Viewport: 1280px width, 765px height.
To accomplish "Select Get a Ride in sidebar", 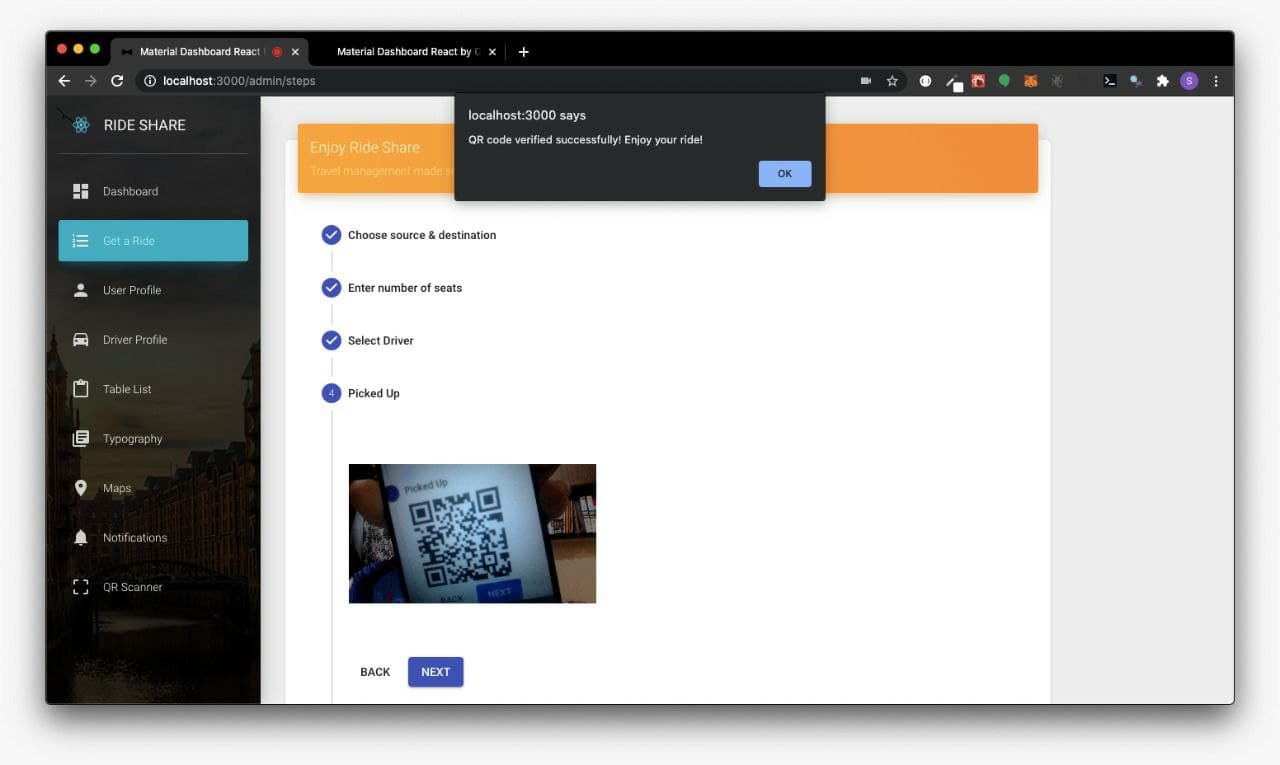I will pyautogui.click(x=153, y=241).
